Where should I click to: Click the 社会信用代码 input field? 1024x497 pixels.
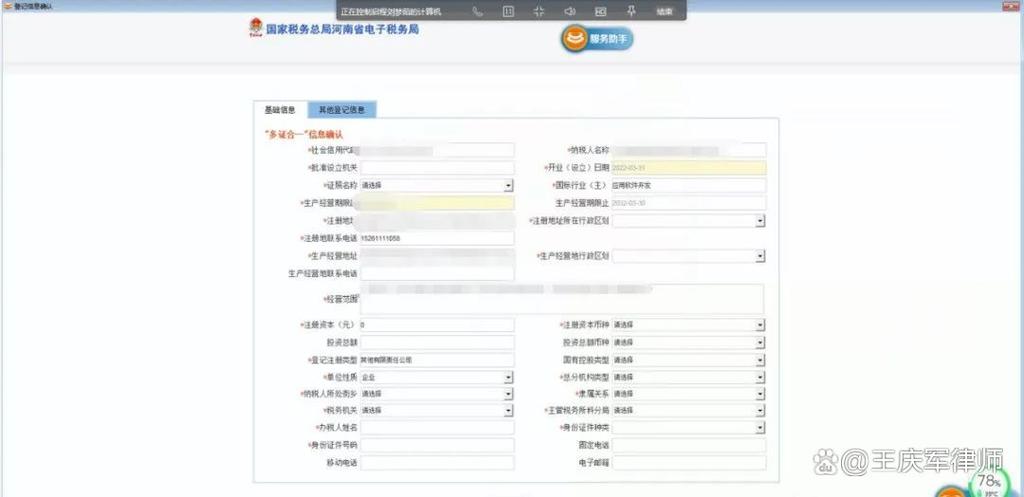pos(437,150)
